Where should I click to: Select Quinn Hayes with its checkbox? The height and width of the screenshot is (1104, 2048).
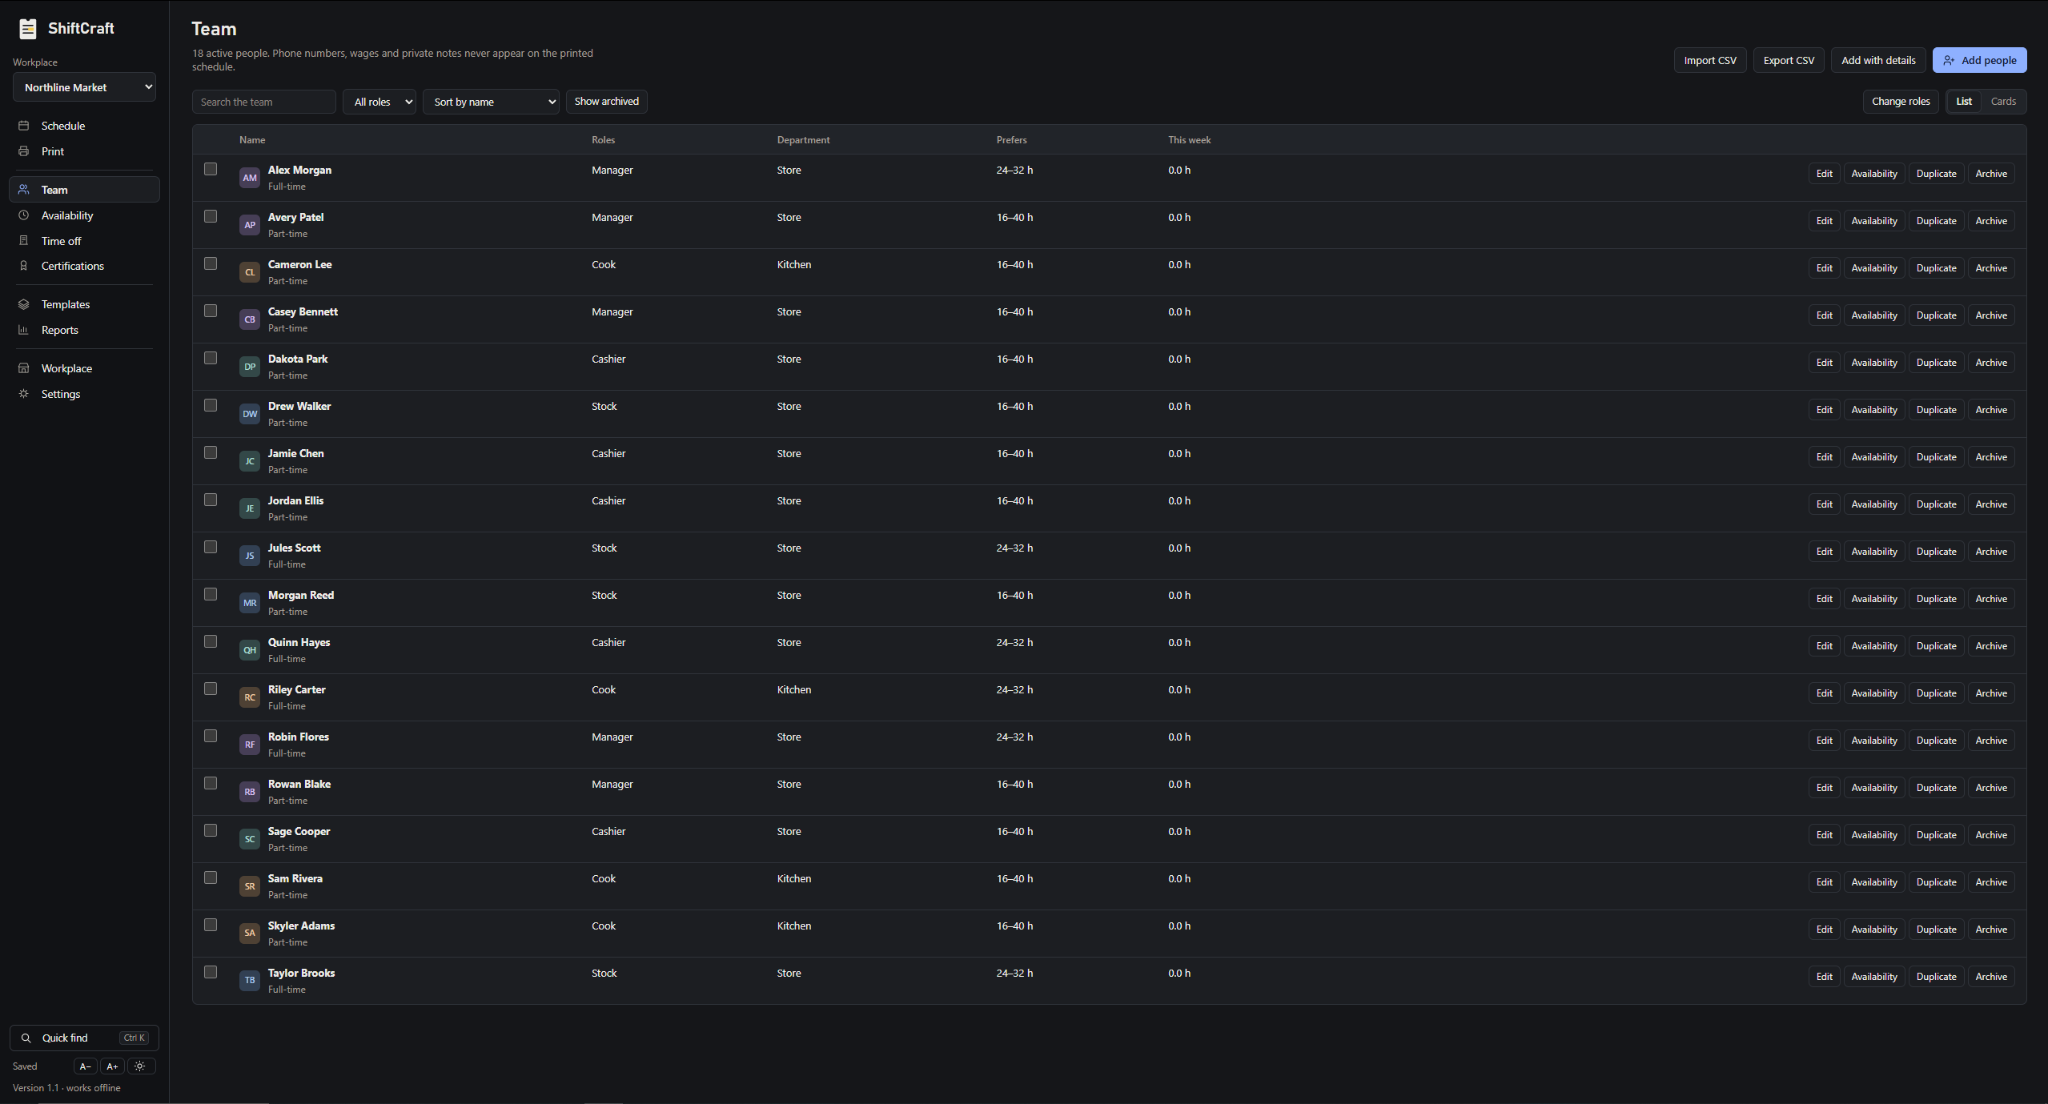pos(210,641)
